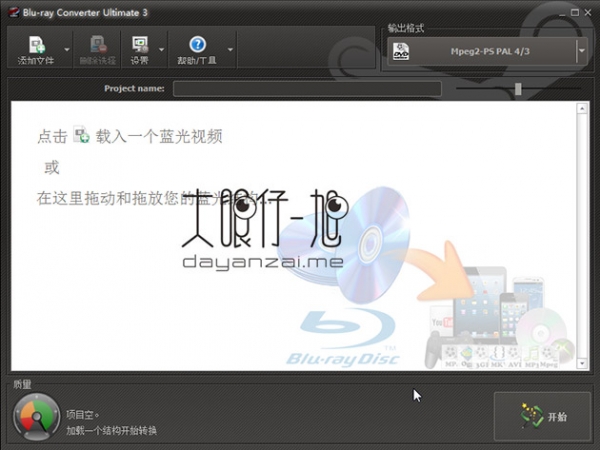
Task: Minimize the Blu-ray Converter window
Action: click(x=562, y=13)
